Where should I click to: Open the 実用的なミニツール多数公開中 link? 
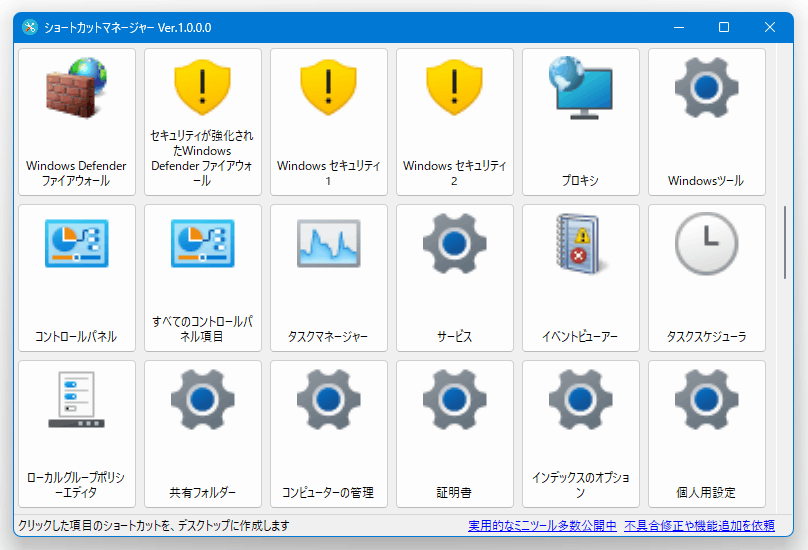541,525
